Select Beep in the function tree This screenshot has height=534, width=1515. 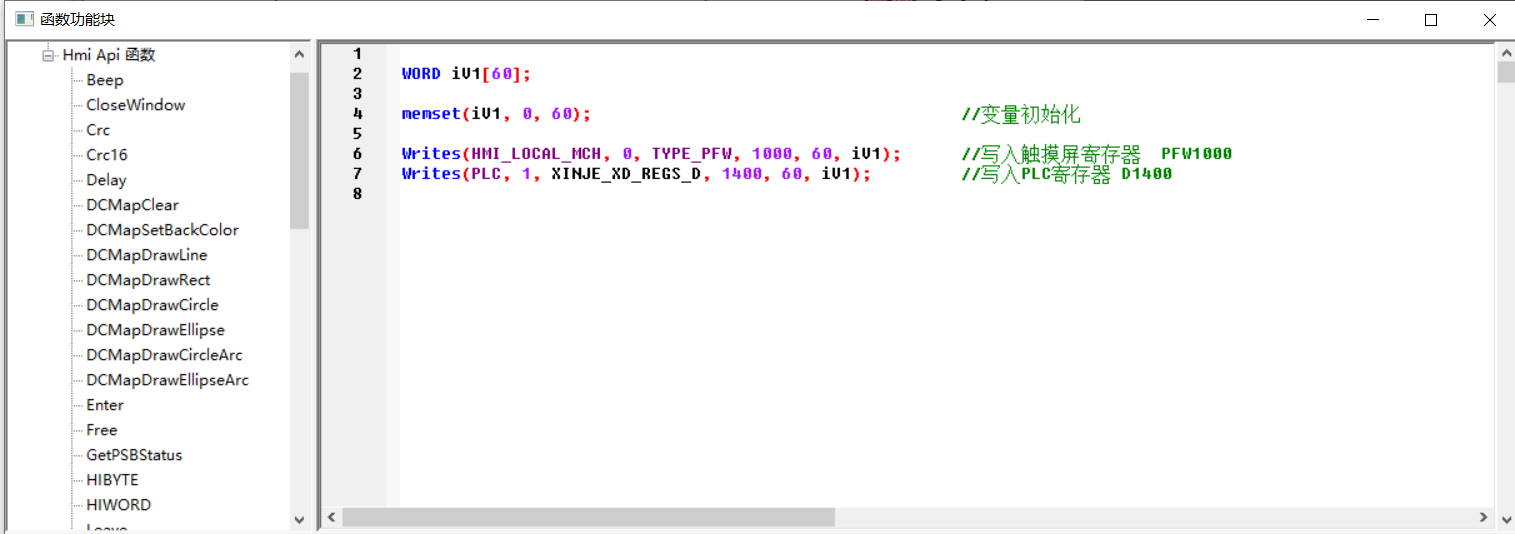[x=105, y=80]
